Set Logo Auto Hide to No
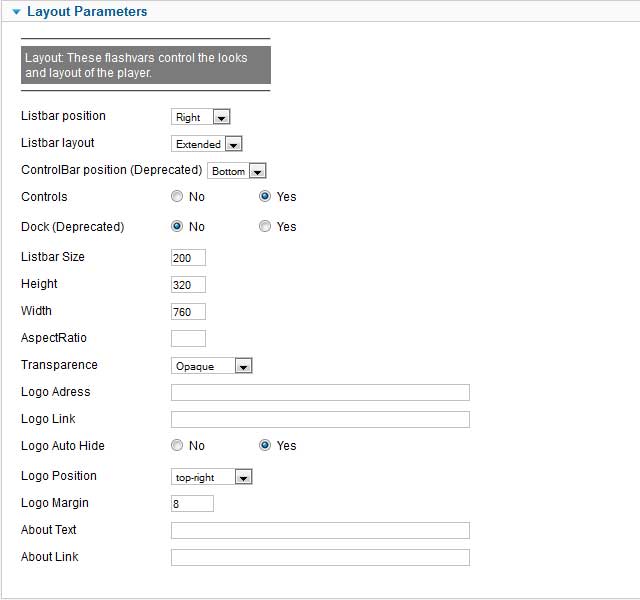Image resolution: width=640 pixels, height=600 pixels. click(x=177, y=445)
